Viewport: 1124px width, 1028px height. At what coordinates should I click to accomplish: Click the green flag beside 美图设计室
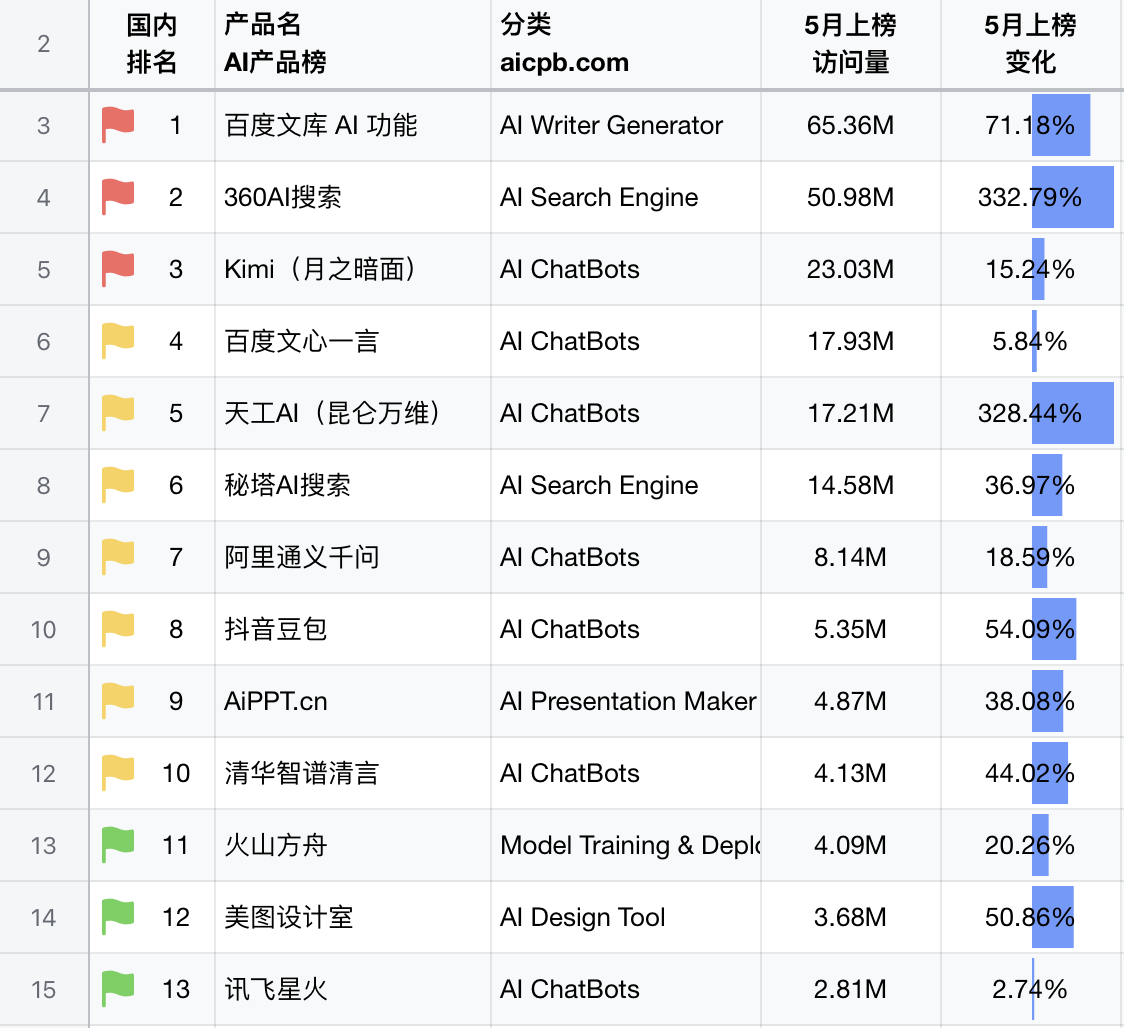(118, 917)
